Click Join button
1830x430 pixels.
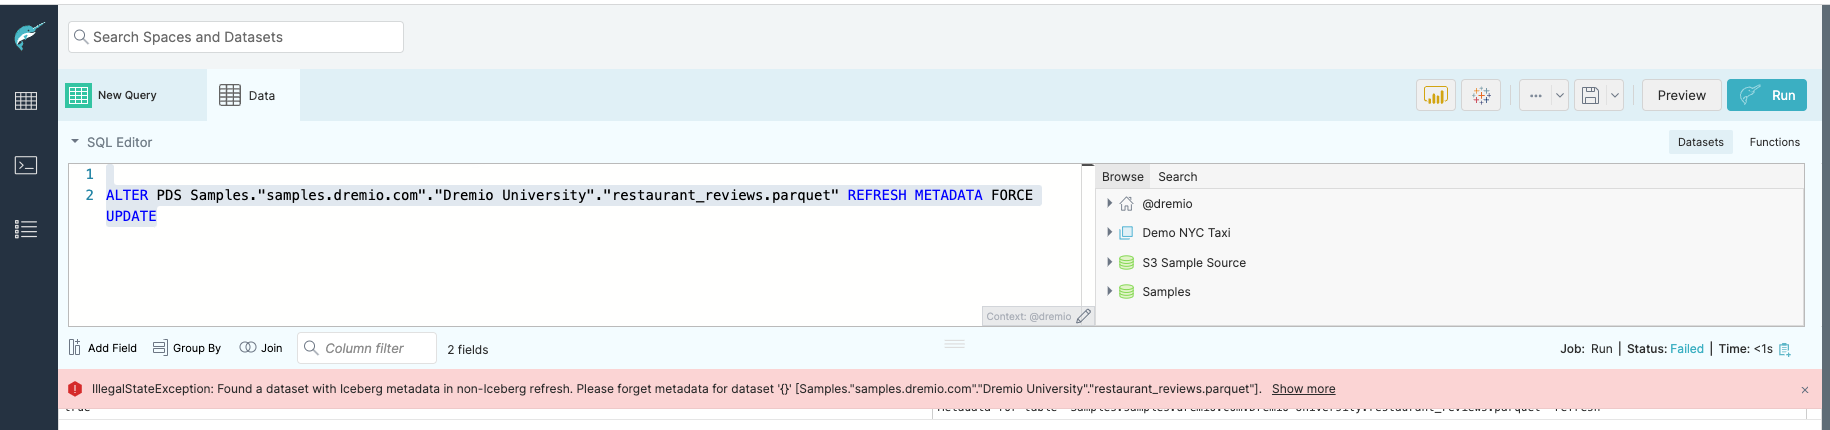click(261, 348)
